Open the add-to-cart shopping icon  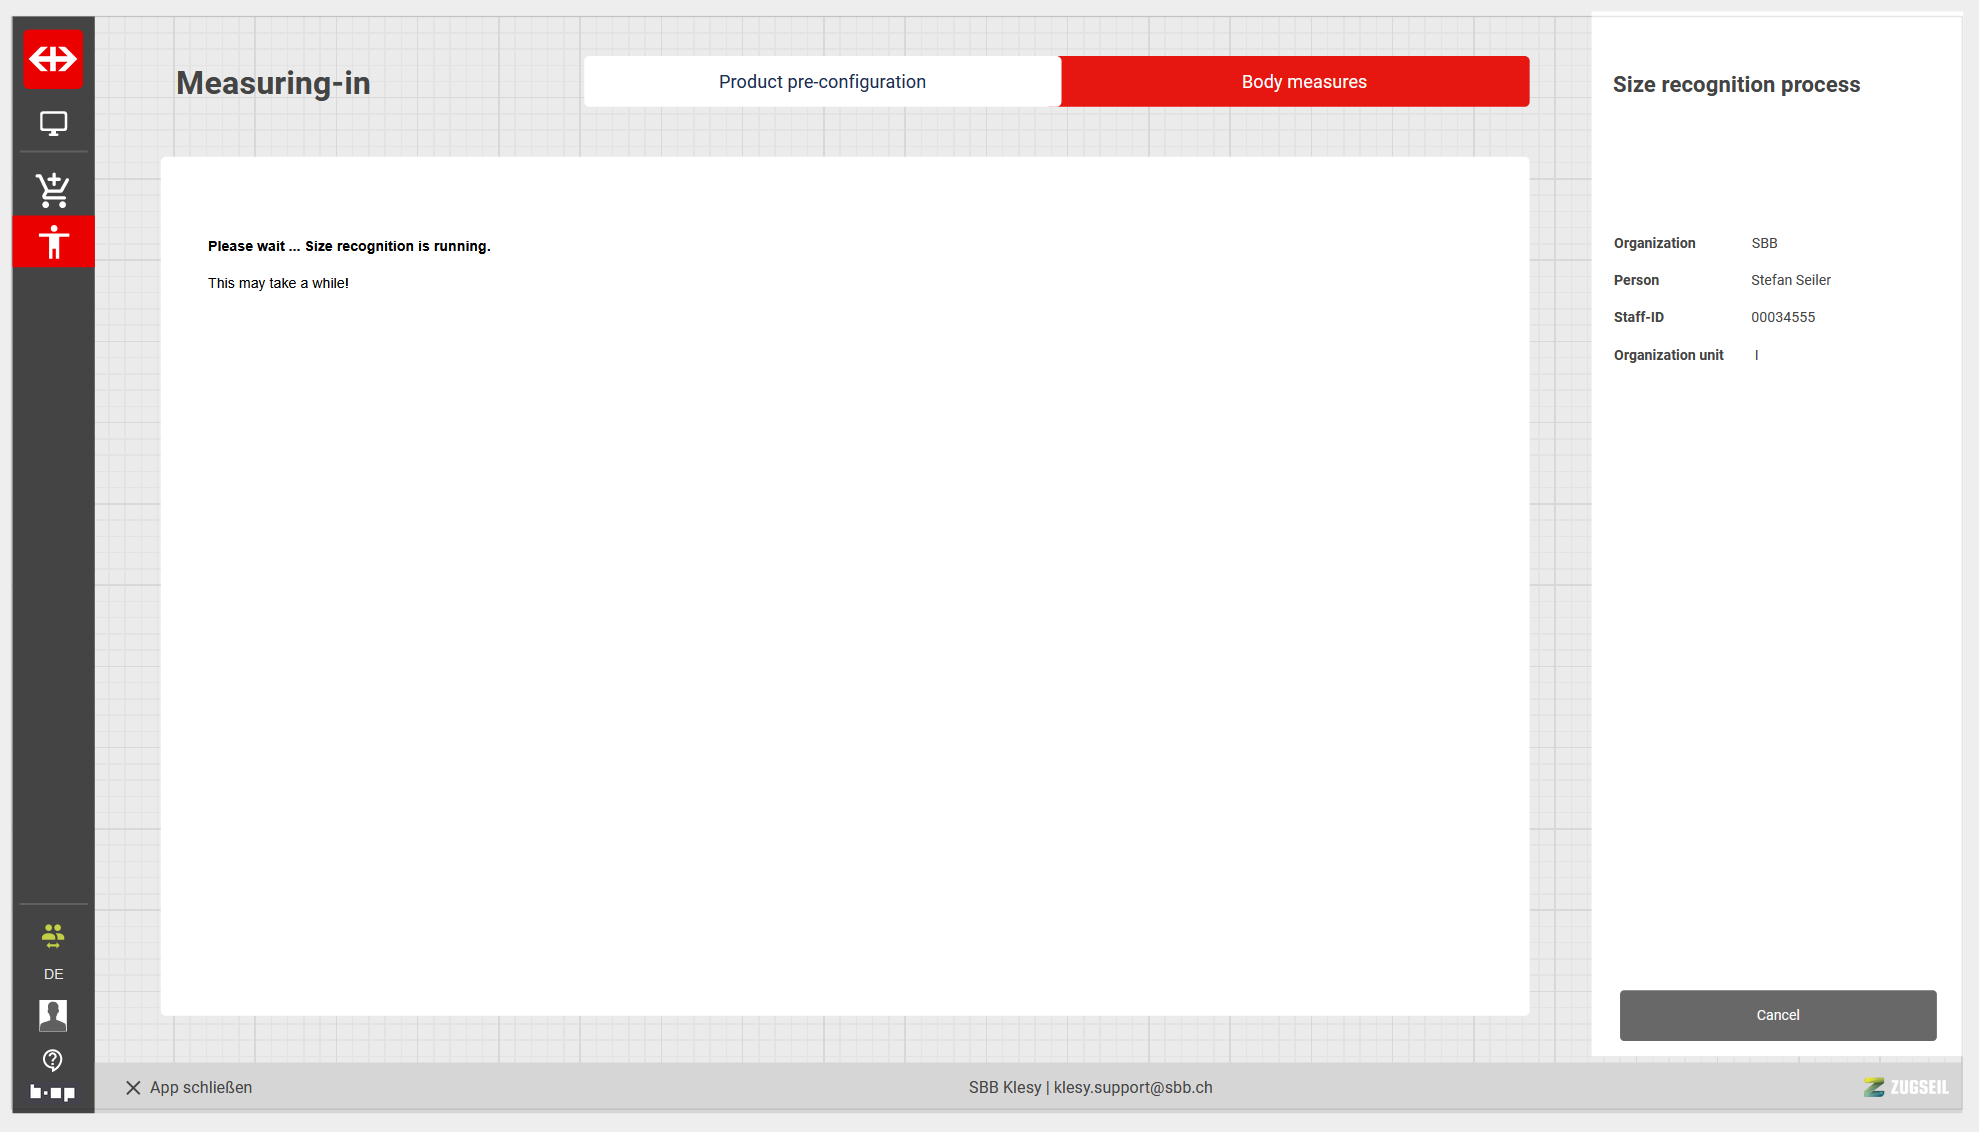(x=53, y=190)
